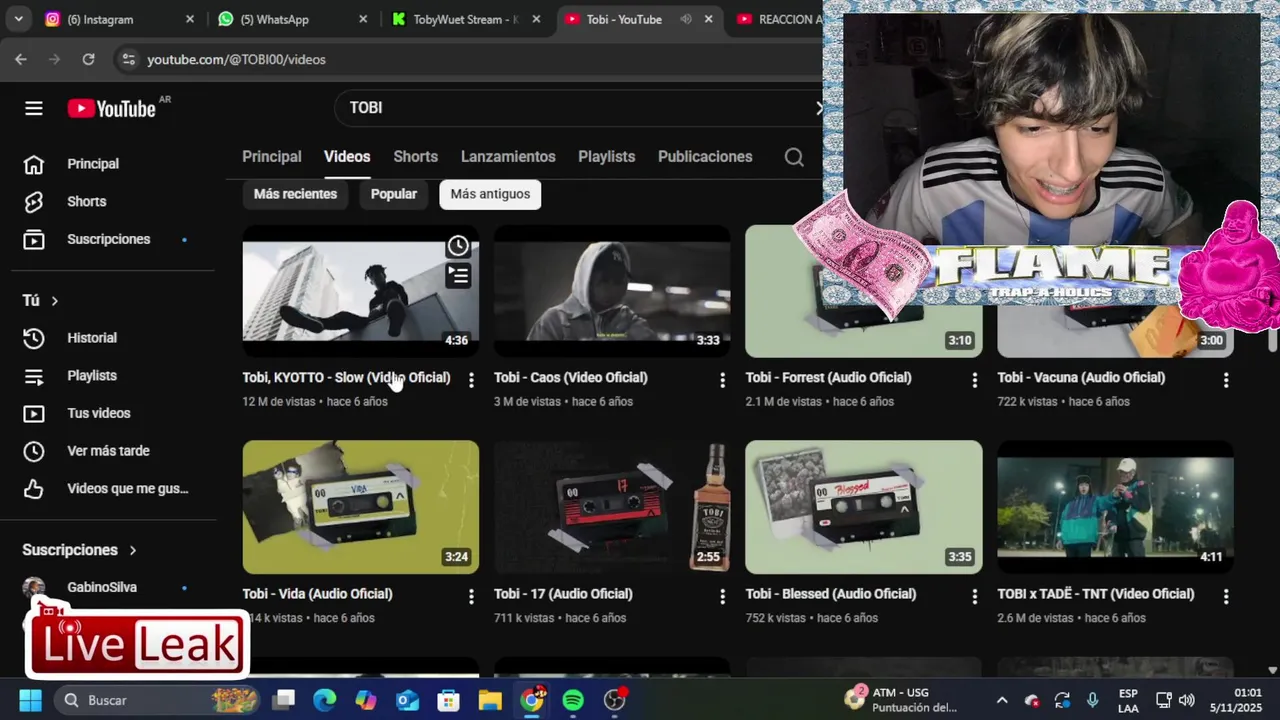This screenshot has height=720, width=1280.
Task: Open options menu for Tobi - Forrest
Action: click(x=974, y=380)
